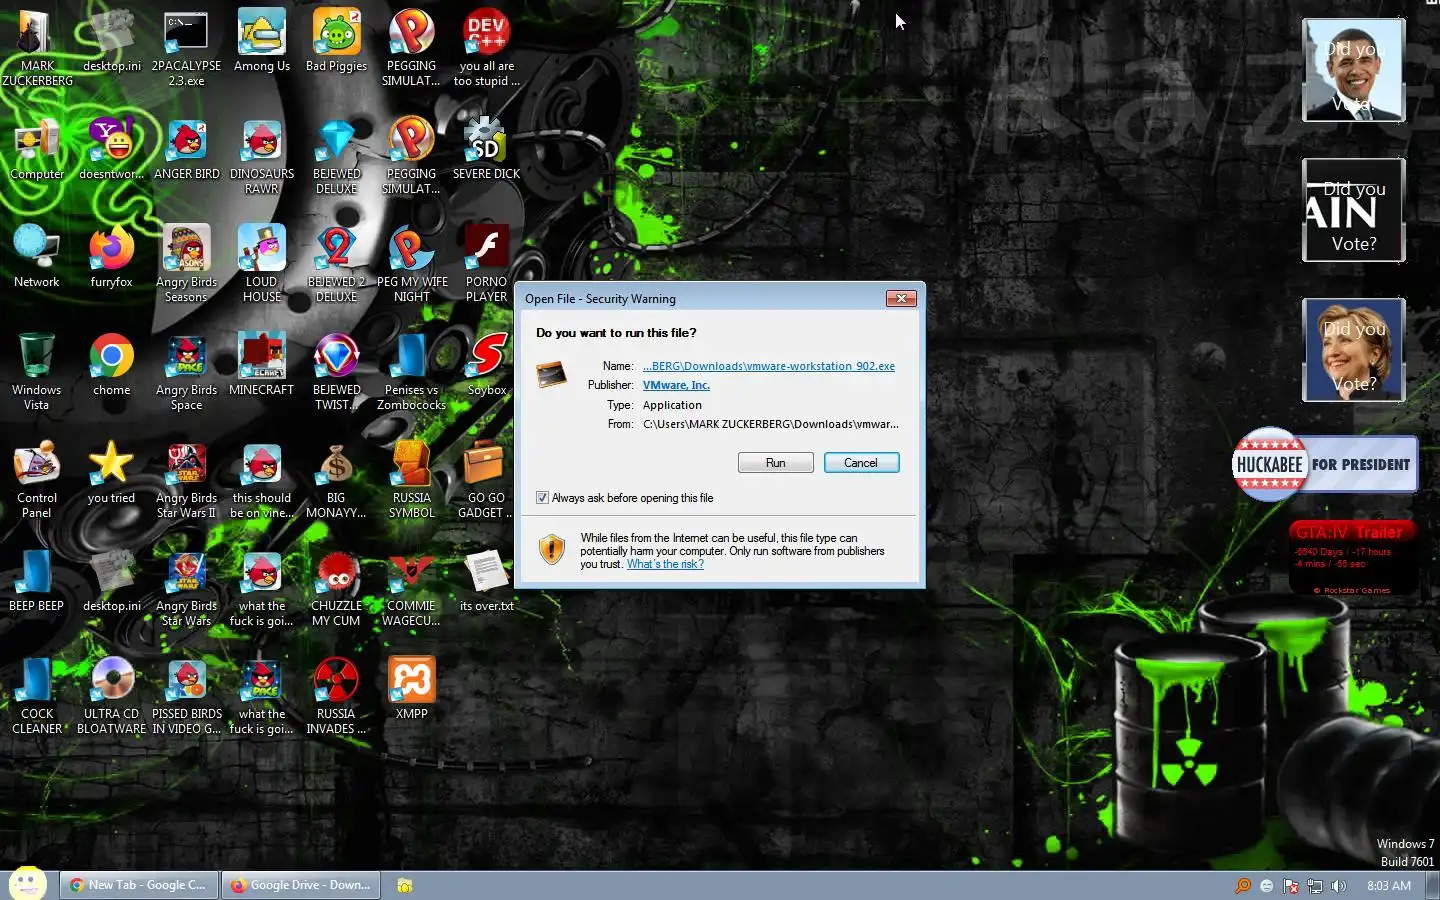Open the Action Center flag tray icon
Image resolution: width=1440 pixels, height=900 pixels.
tap(1291, 886)
